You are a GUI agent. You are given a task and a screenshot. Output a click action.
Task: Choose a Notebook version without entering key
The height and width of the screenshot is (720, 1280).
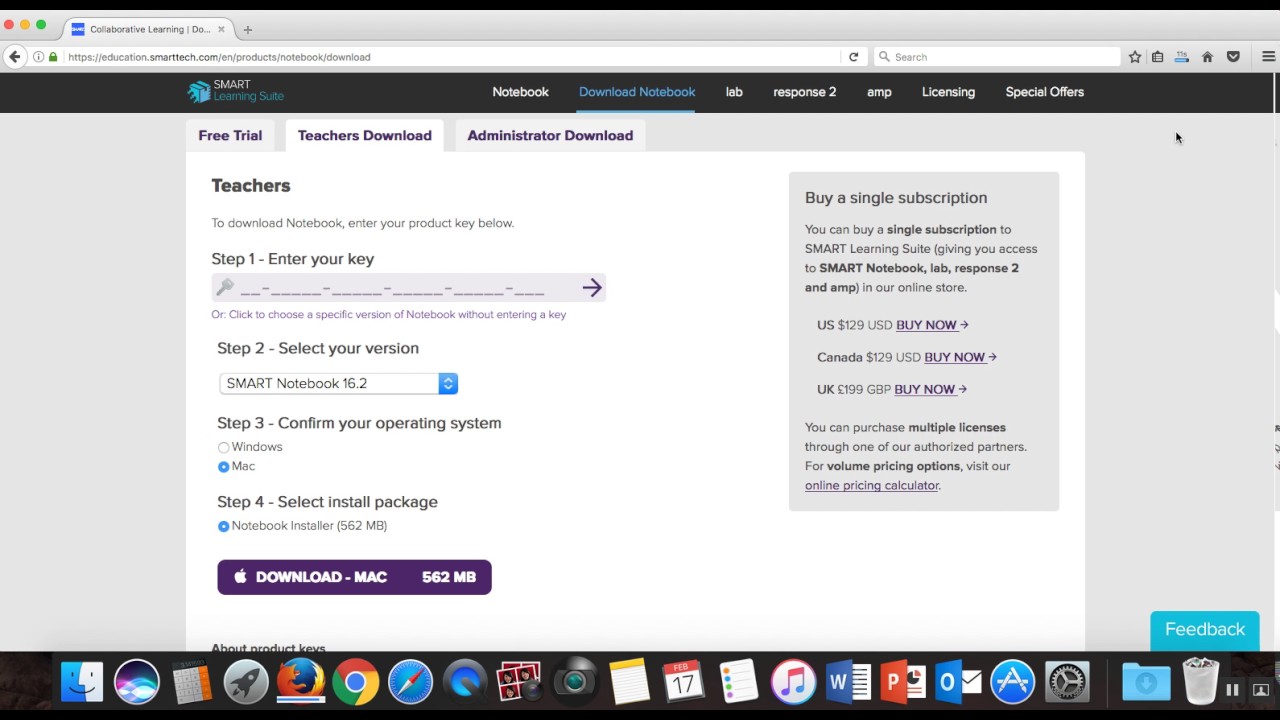coord(389,314)
